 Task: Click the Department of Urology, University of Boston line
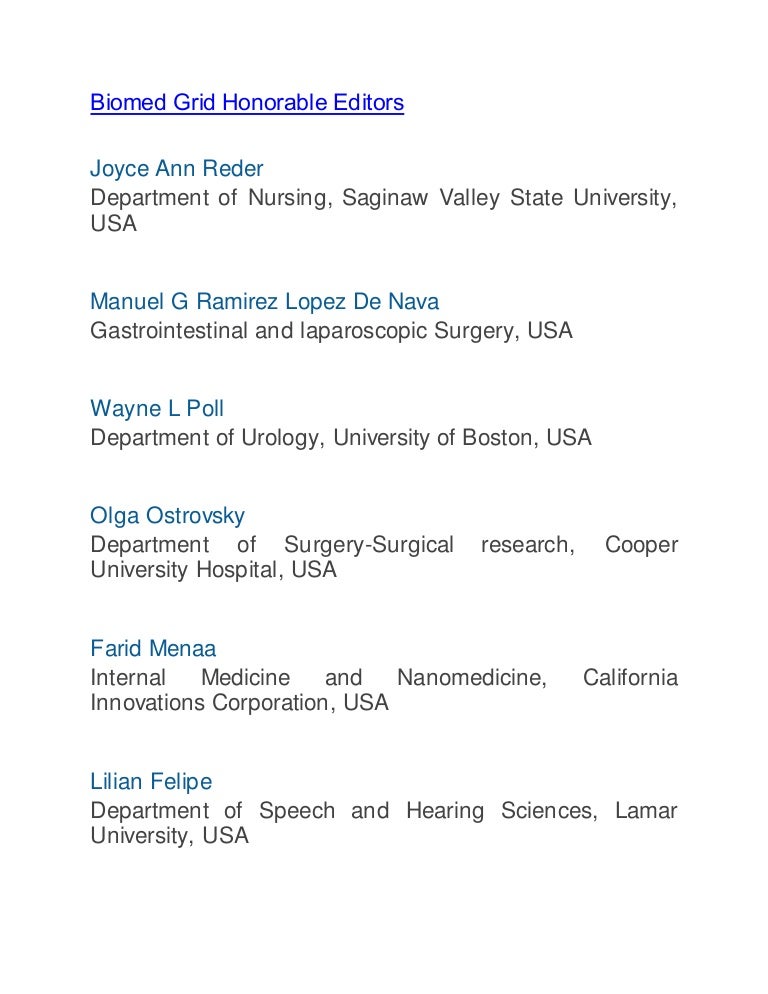340,438
